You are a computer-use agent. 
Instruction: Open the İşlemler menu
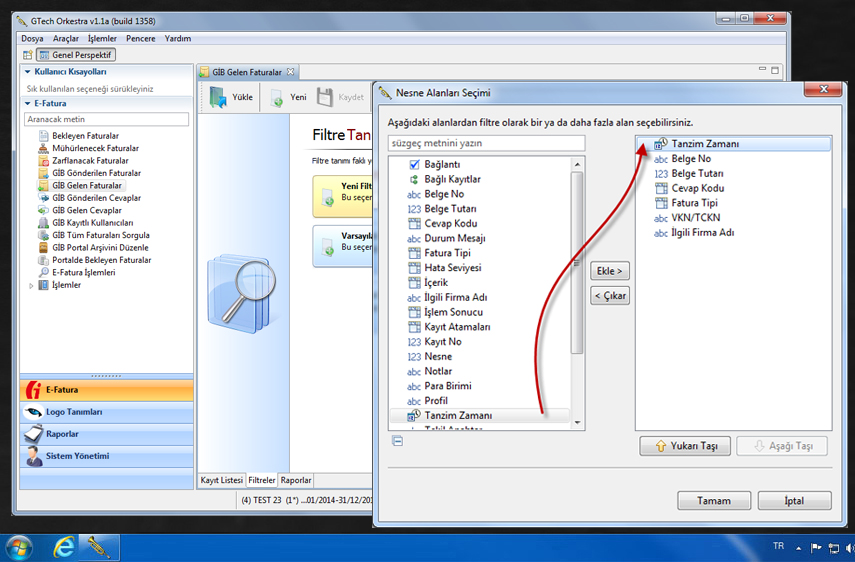[x=102, y=39]
